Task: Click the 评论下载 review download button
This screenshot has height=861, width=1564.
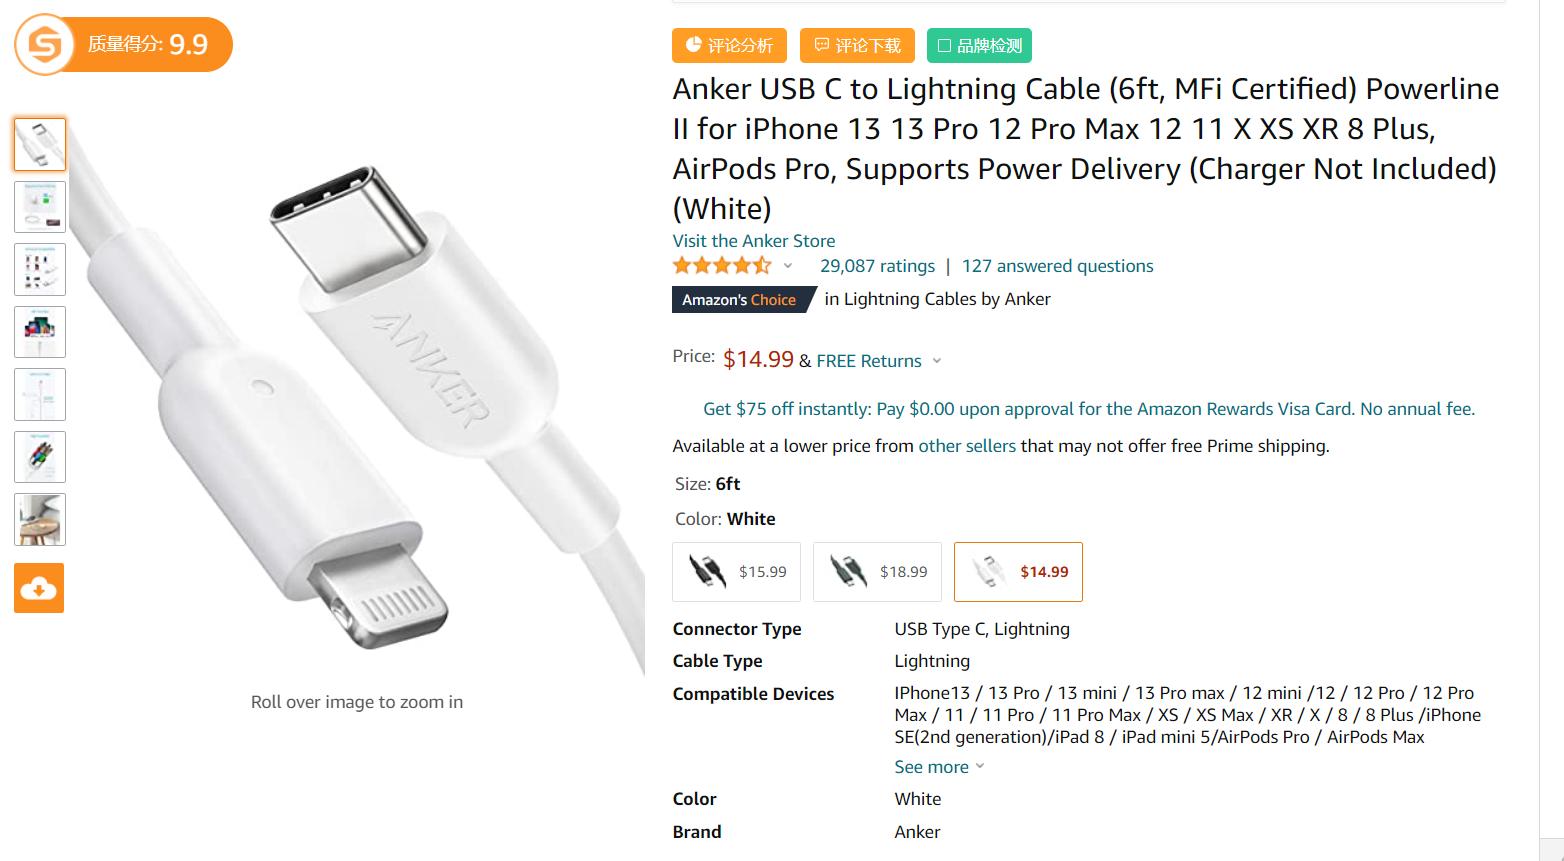Action: coord(857,45)
